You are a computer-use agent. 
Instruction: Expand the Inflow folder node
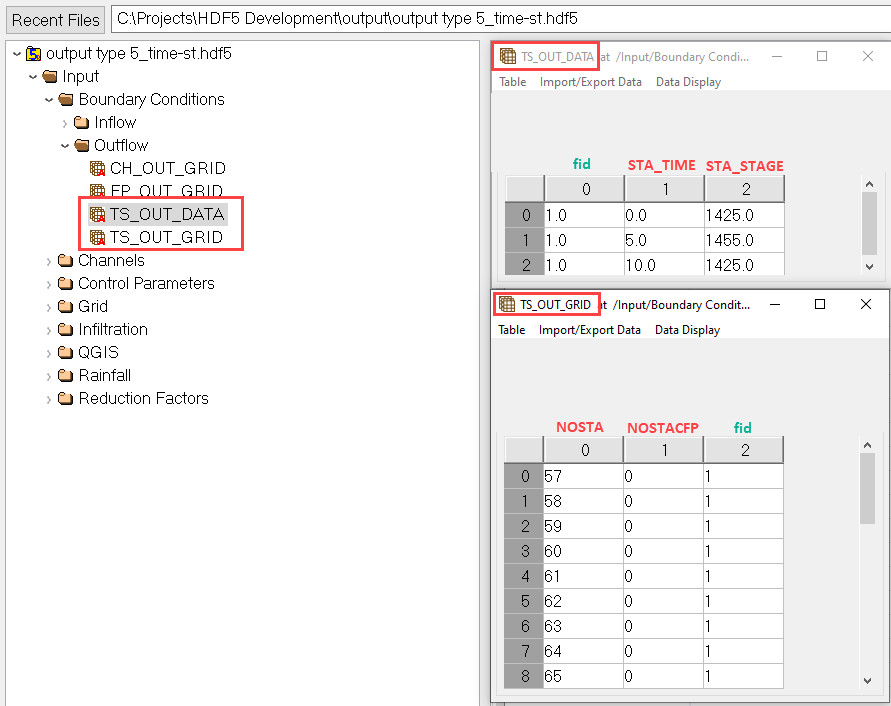(66, 122)
